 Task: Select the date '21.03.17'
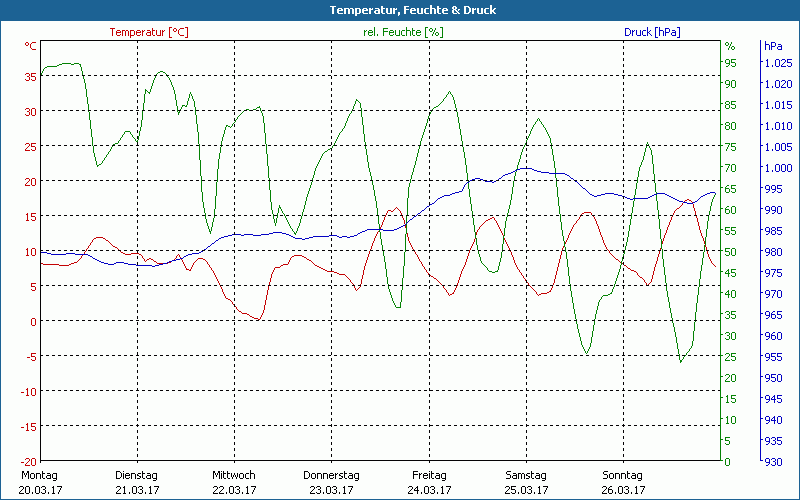pyautogui.click(x=137, y=490)
